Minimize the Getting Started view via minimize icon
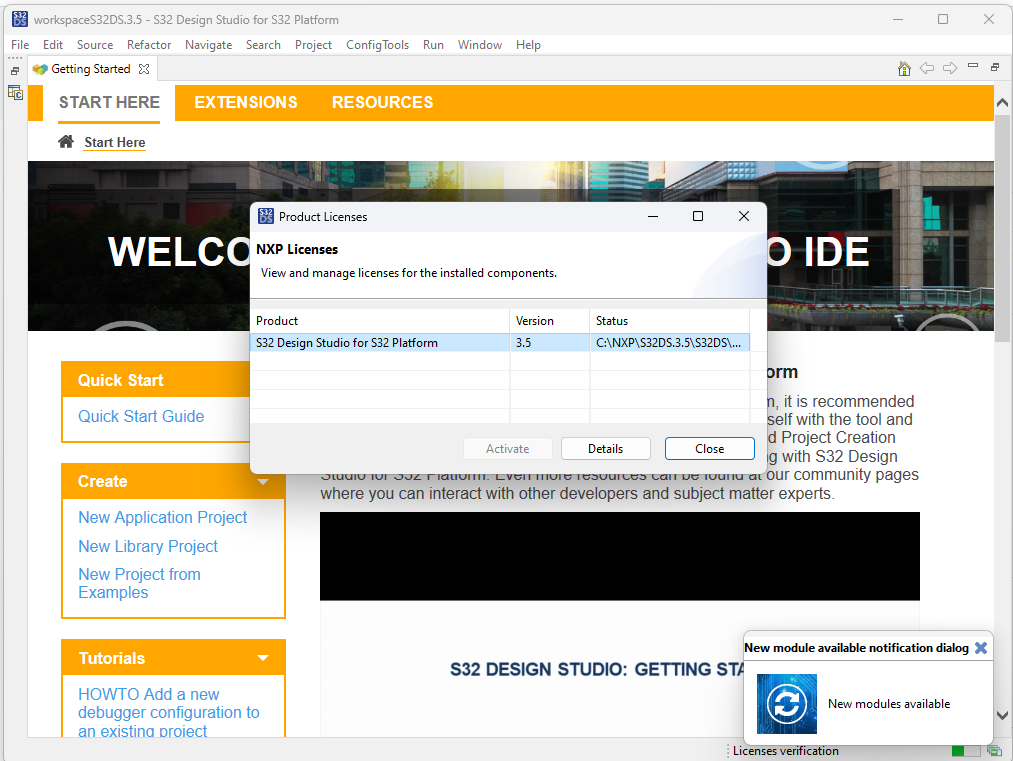 [x=972, y=66]
